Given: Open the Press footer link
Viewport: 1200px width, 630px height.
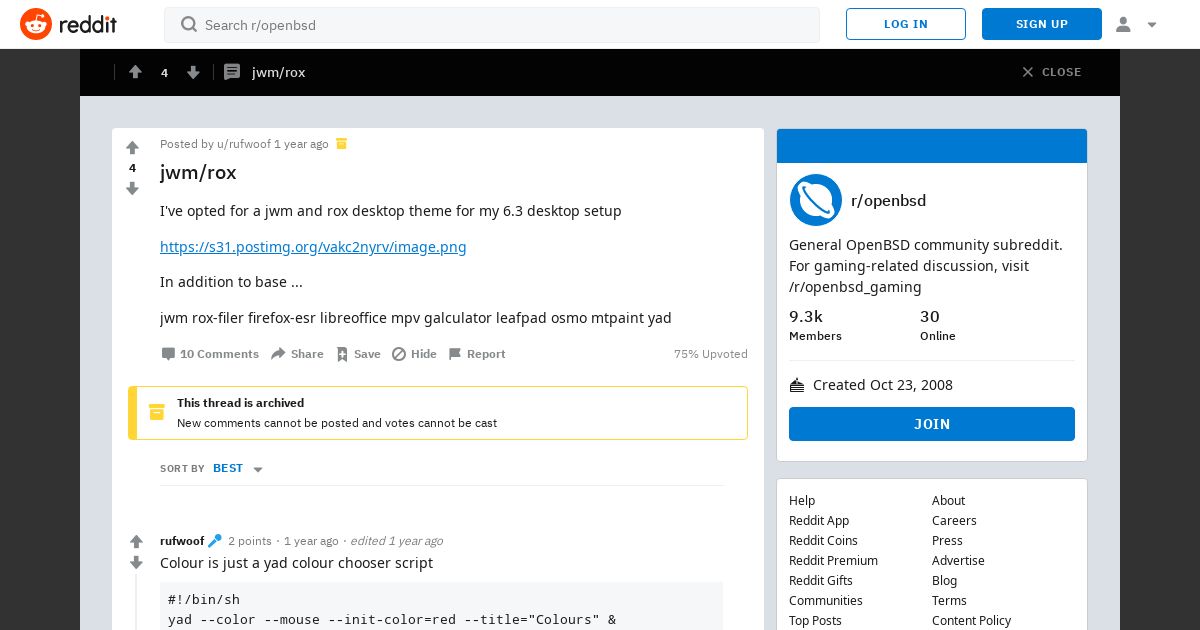Looking at the screenshot, I should (x=947, y=541).
